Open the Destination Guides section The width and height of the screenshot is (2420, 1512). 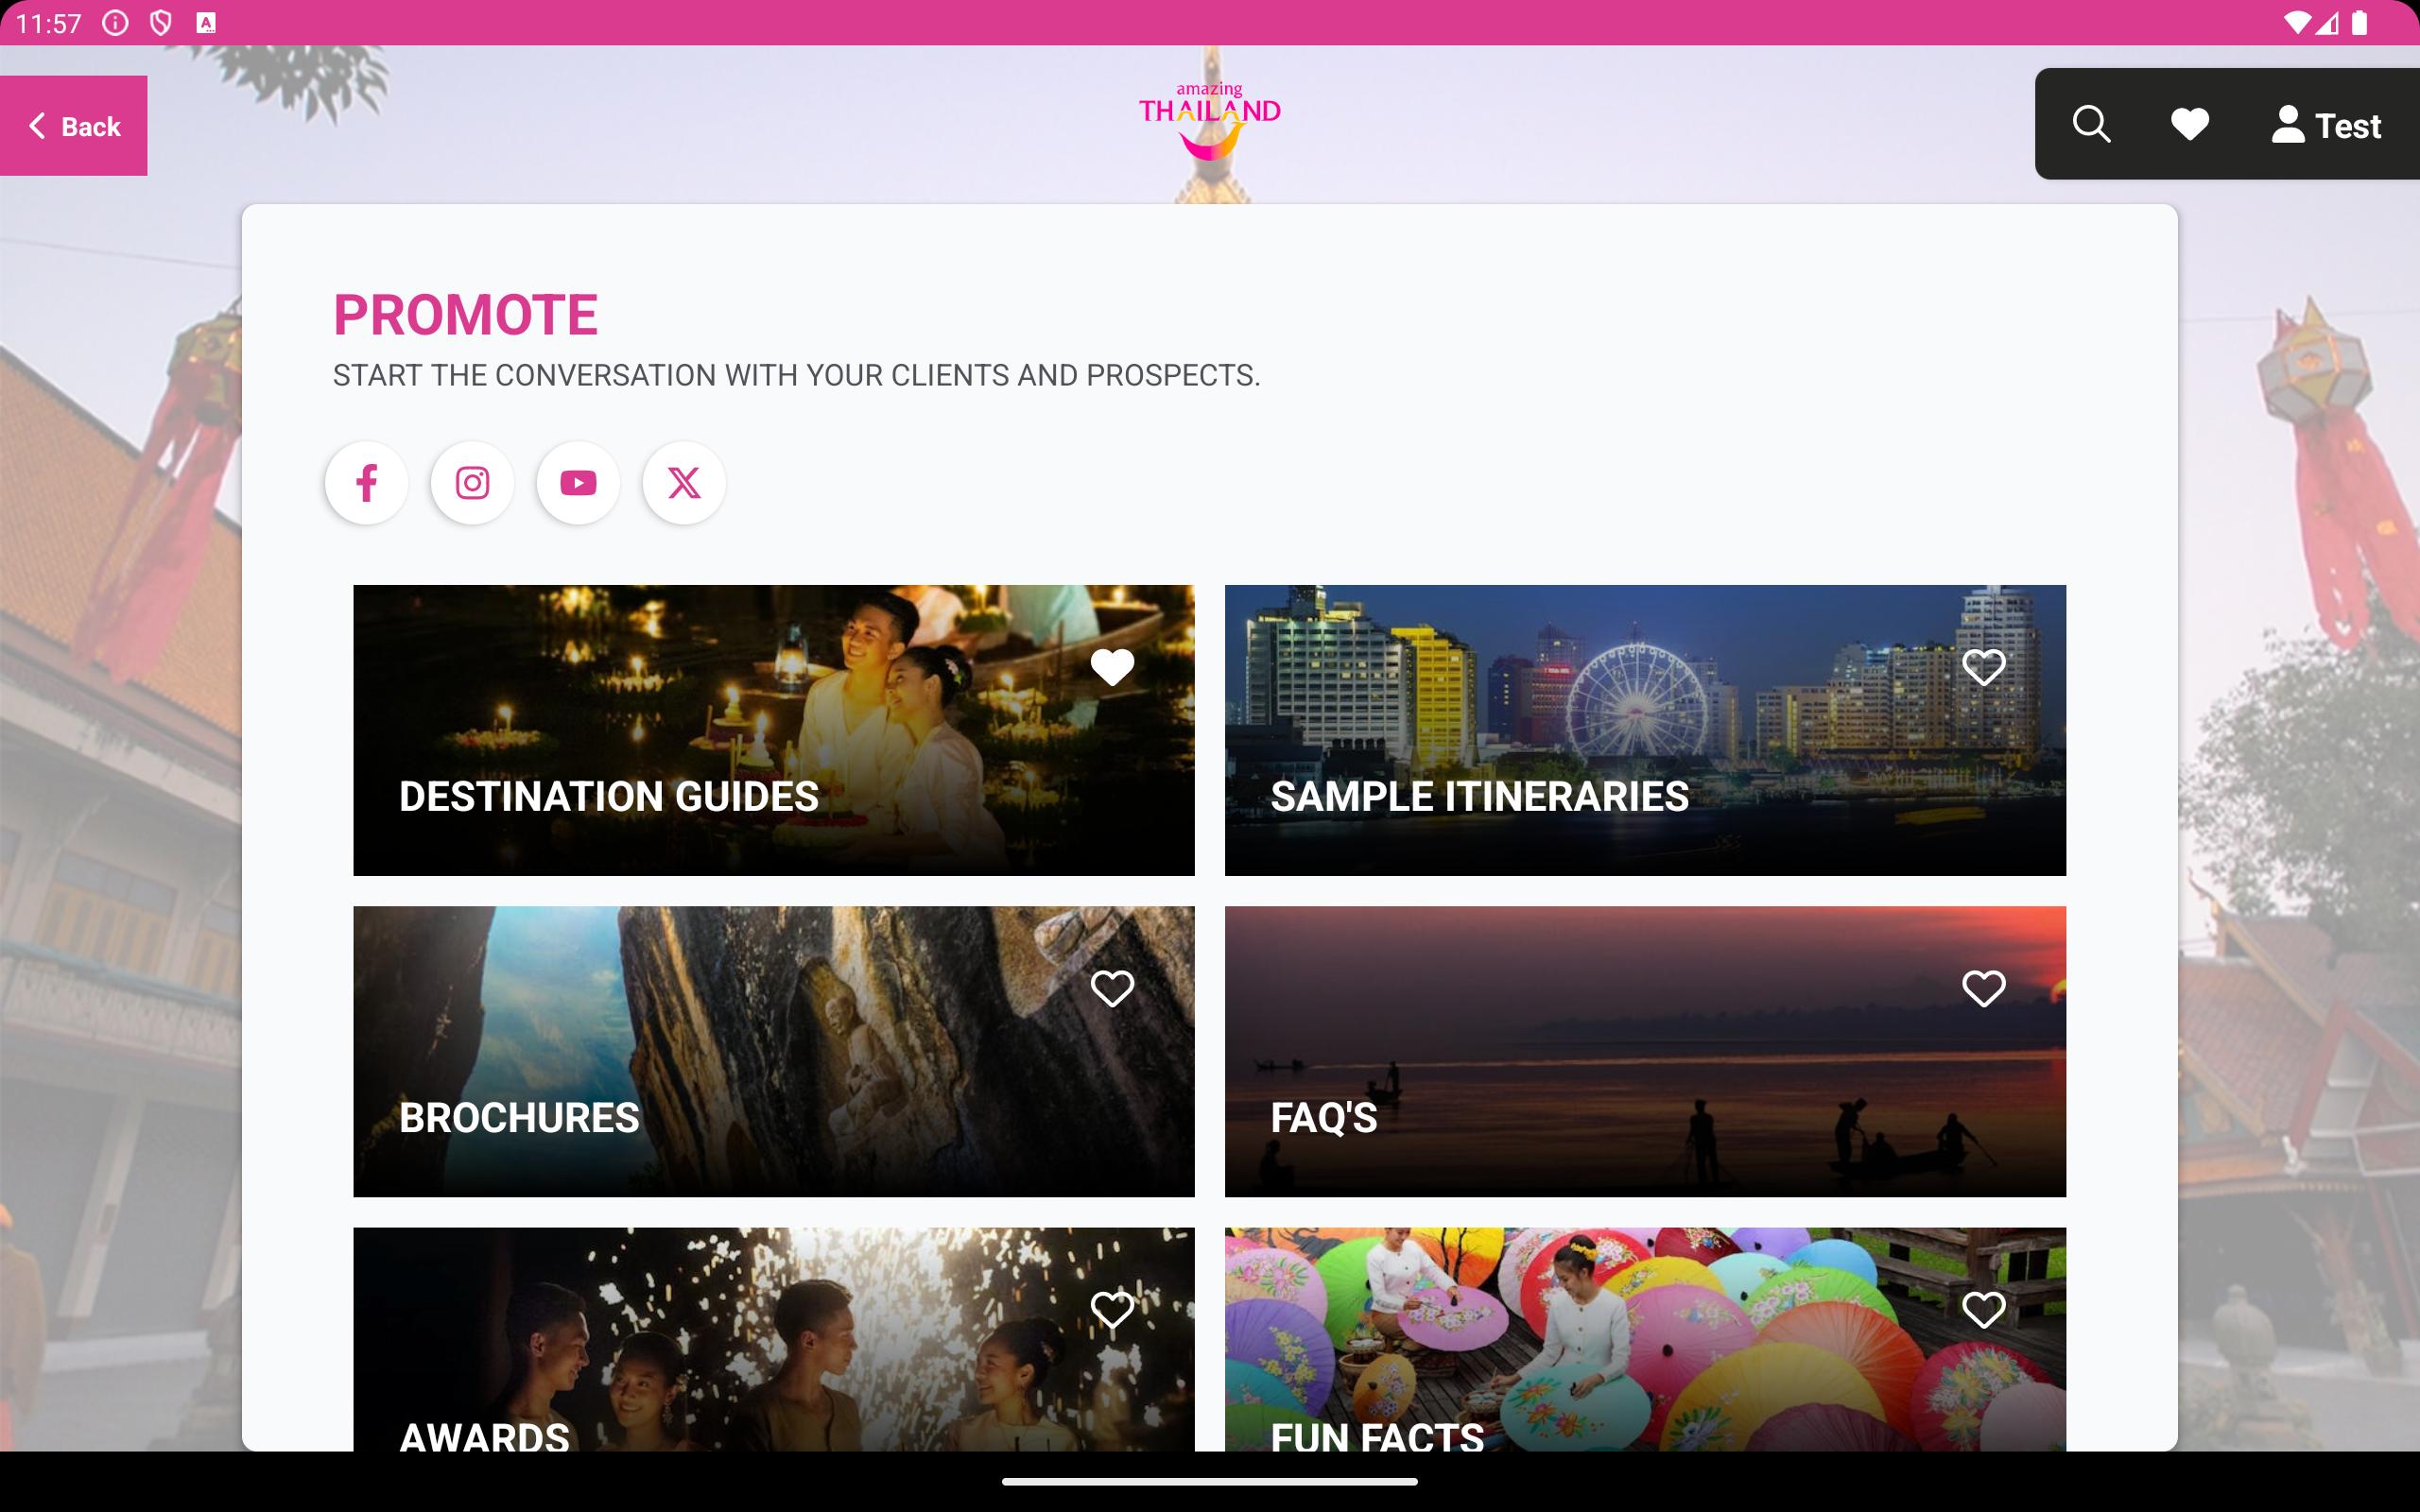pos(774,730)
